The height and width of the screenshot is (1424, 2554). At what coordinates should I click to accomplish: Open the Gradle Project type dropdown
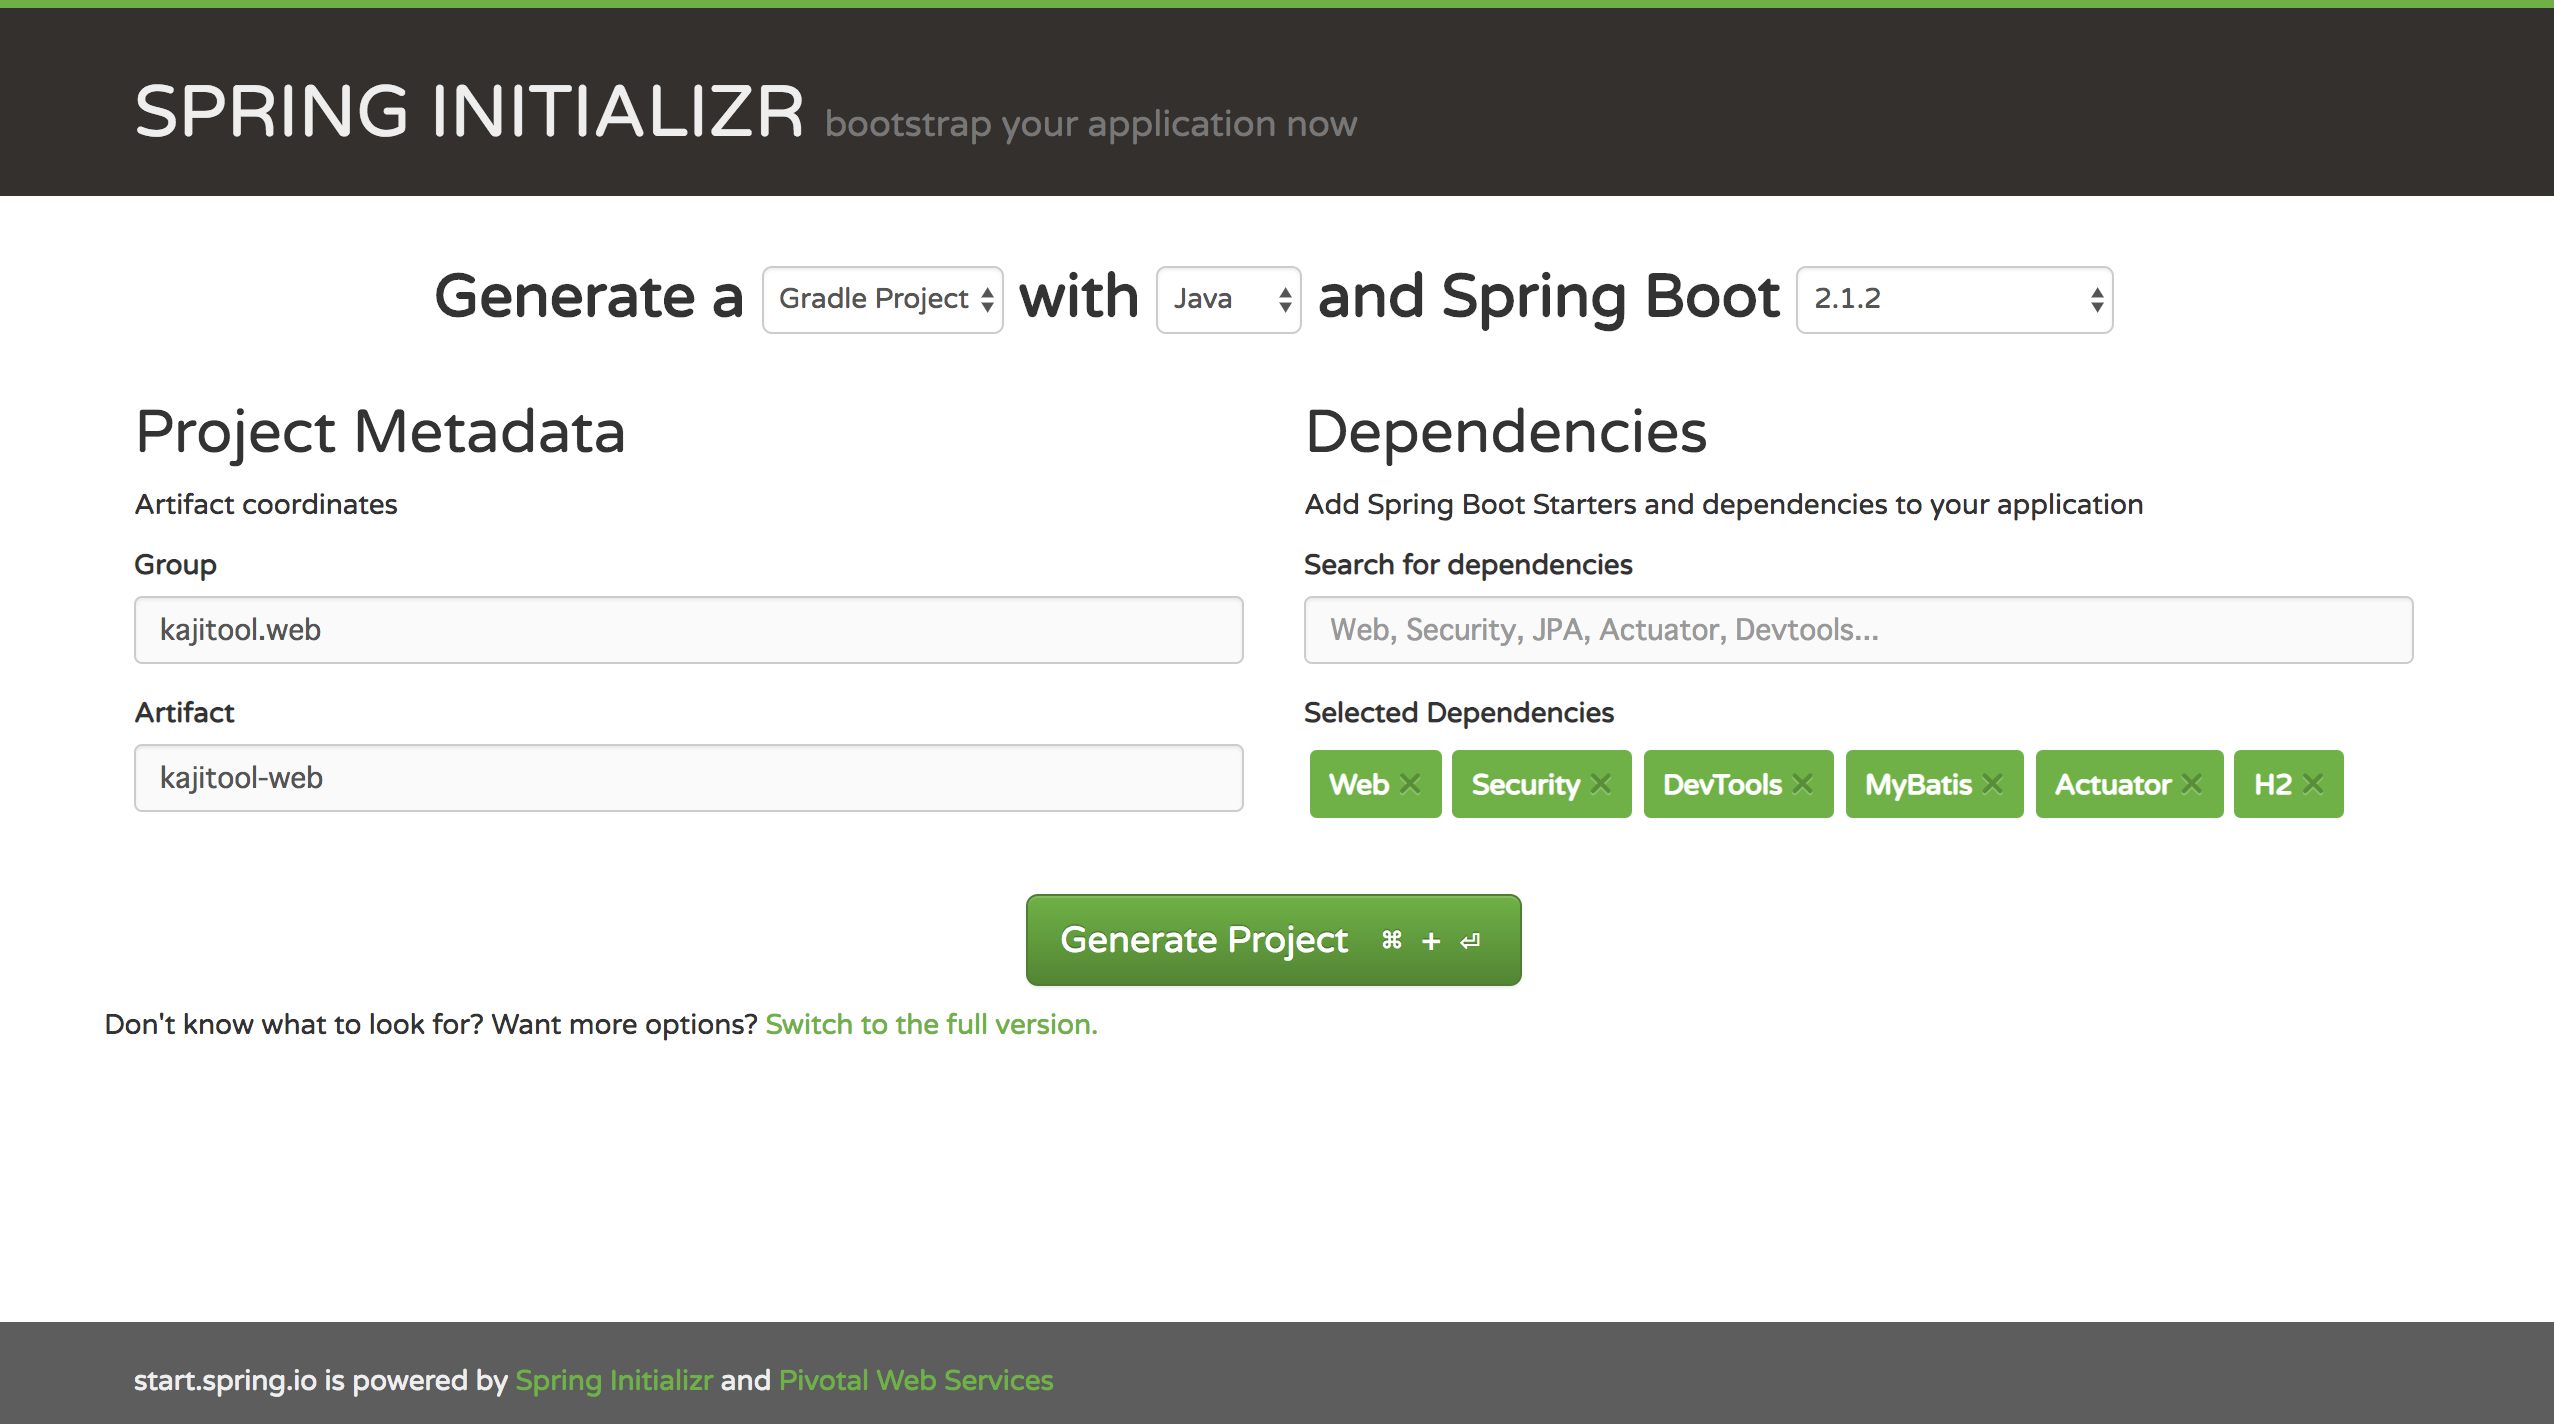[x=882, y=299]
